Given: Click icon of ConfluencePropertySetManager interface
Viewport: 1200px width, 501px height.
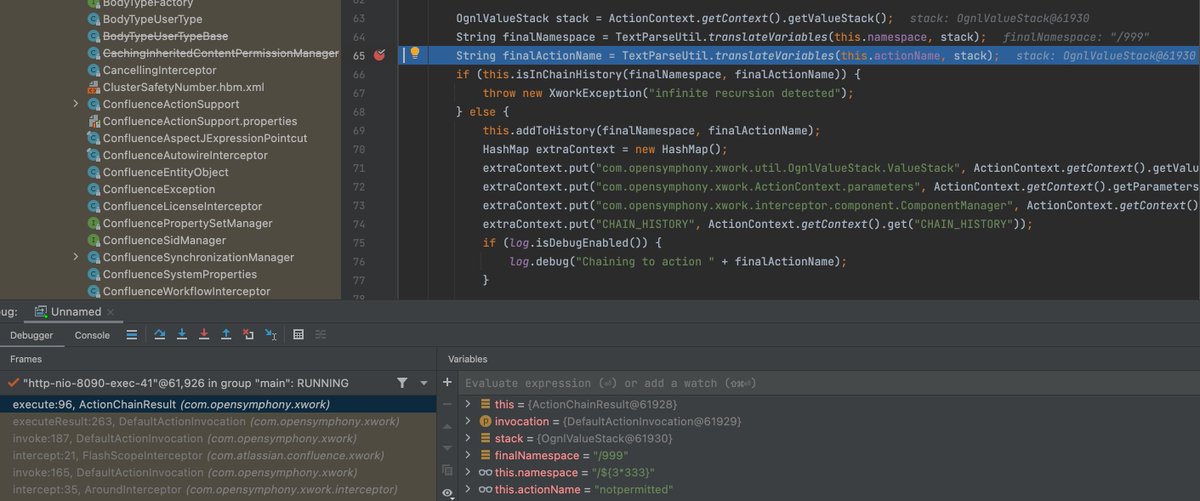Looking at the screenshot, I should point(93,224).
